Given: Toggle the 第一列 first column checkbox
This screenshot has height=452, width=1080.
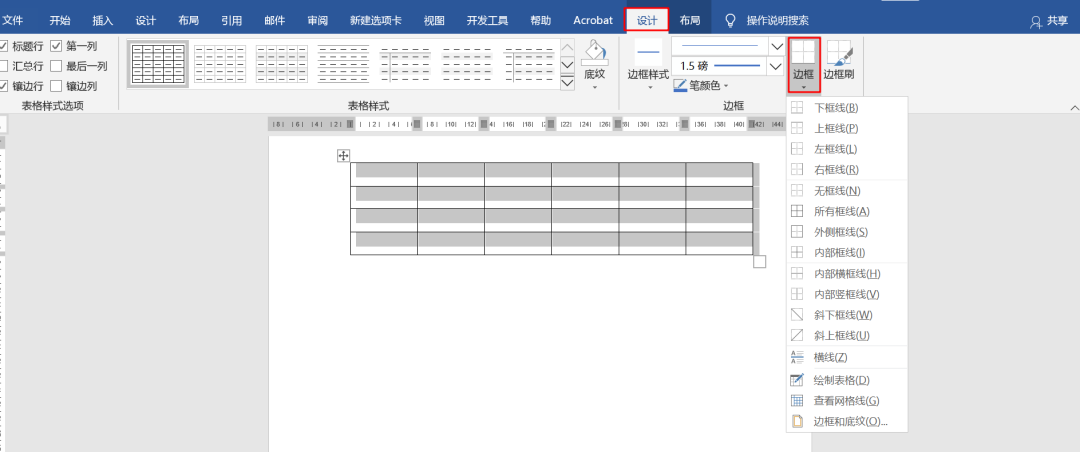Looking at the screenshot, I should [x=56, y=47].
